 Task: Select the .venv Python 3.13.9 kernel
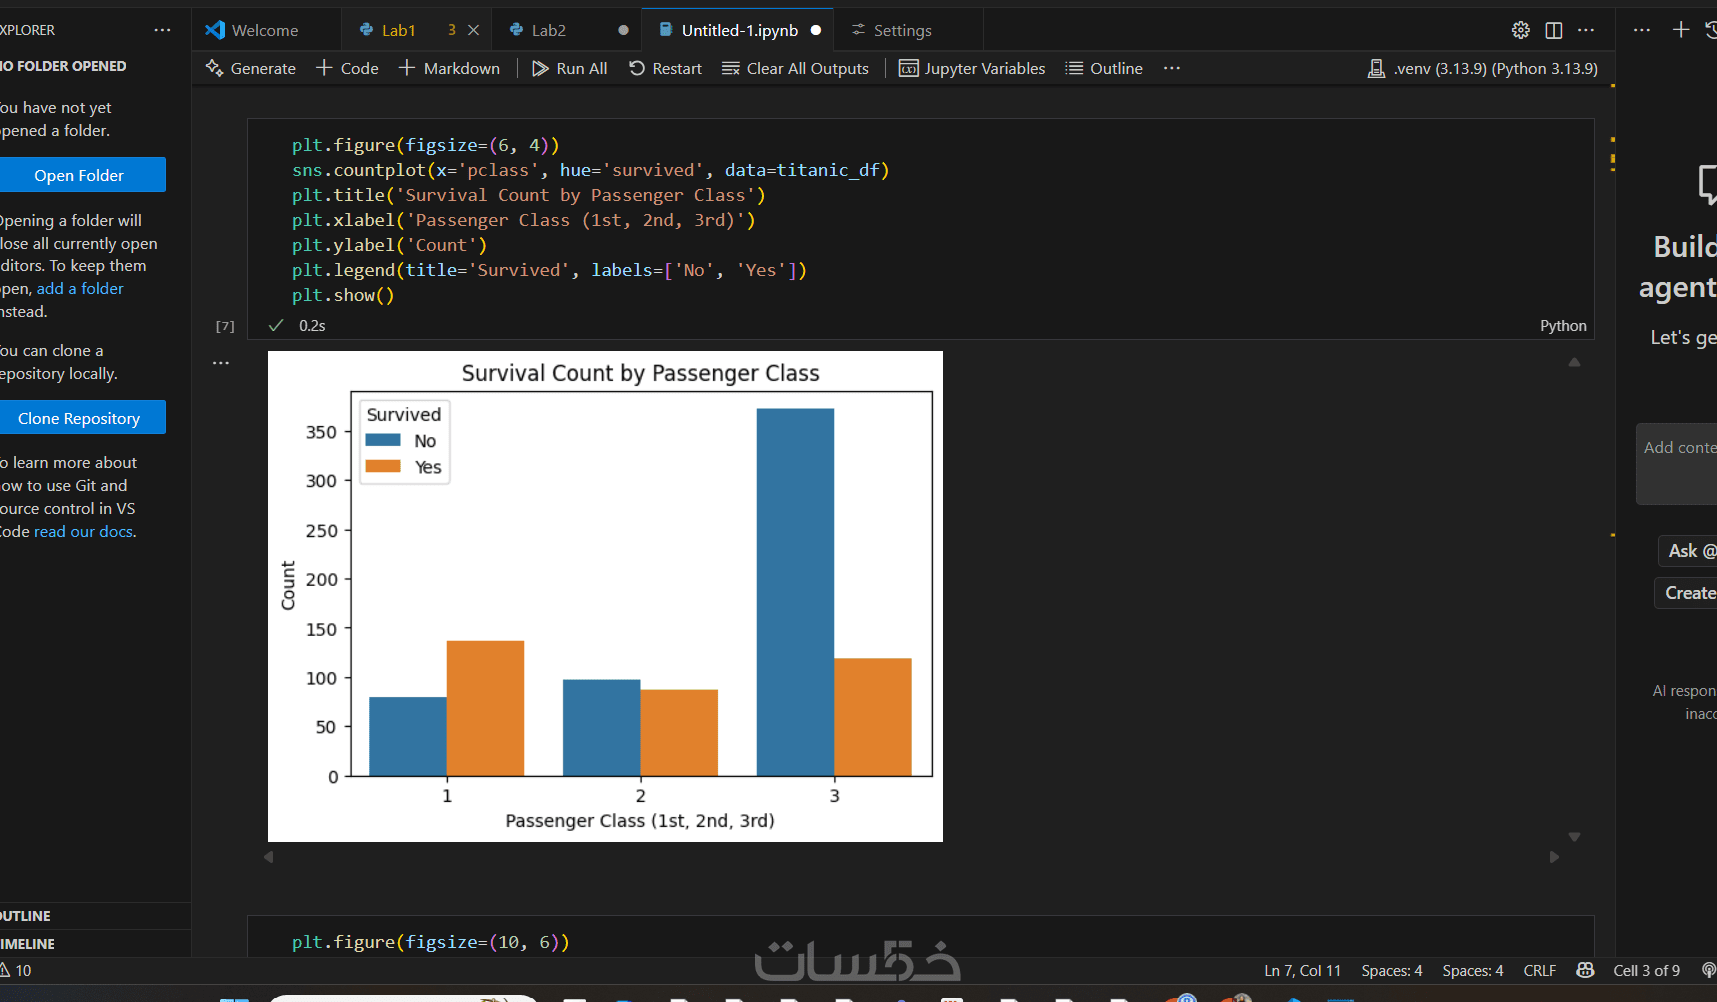pyautogui.click(x=1483, y=68)
